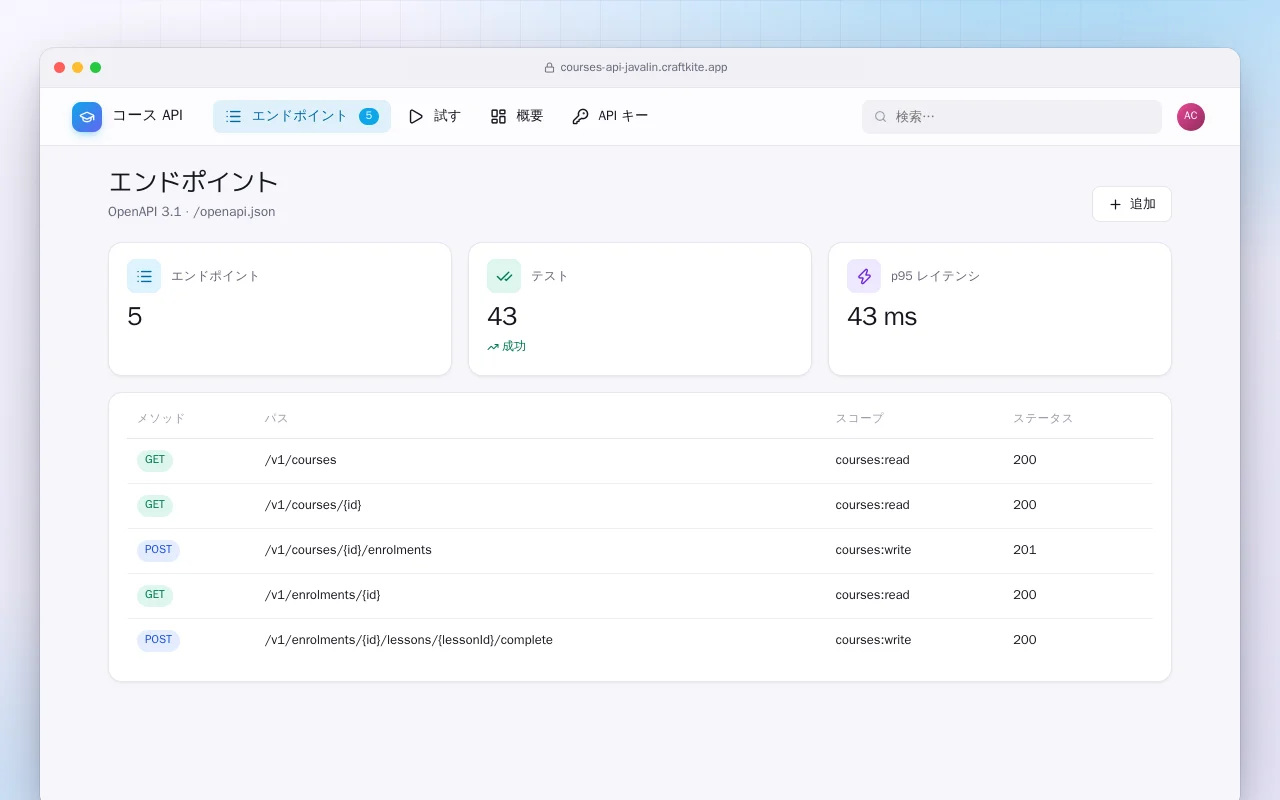Open the 概要 tab
This screenshot has height=800, width=1280.
(x=516, y=116)
